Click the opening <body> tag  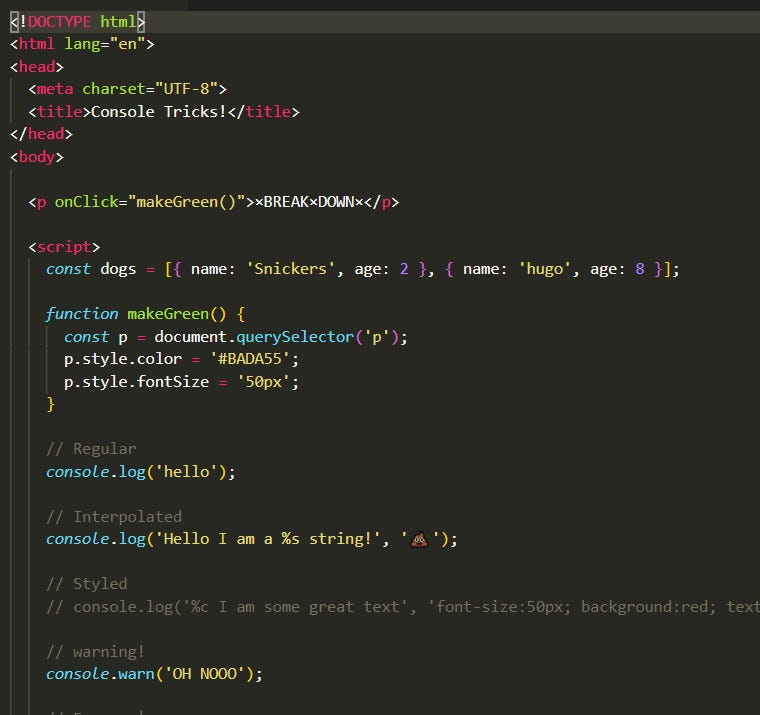pos(37,157)
